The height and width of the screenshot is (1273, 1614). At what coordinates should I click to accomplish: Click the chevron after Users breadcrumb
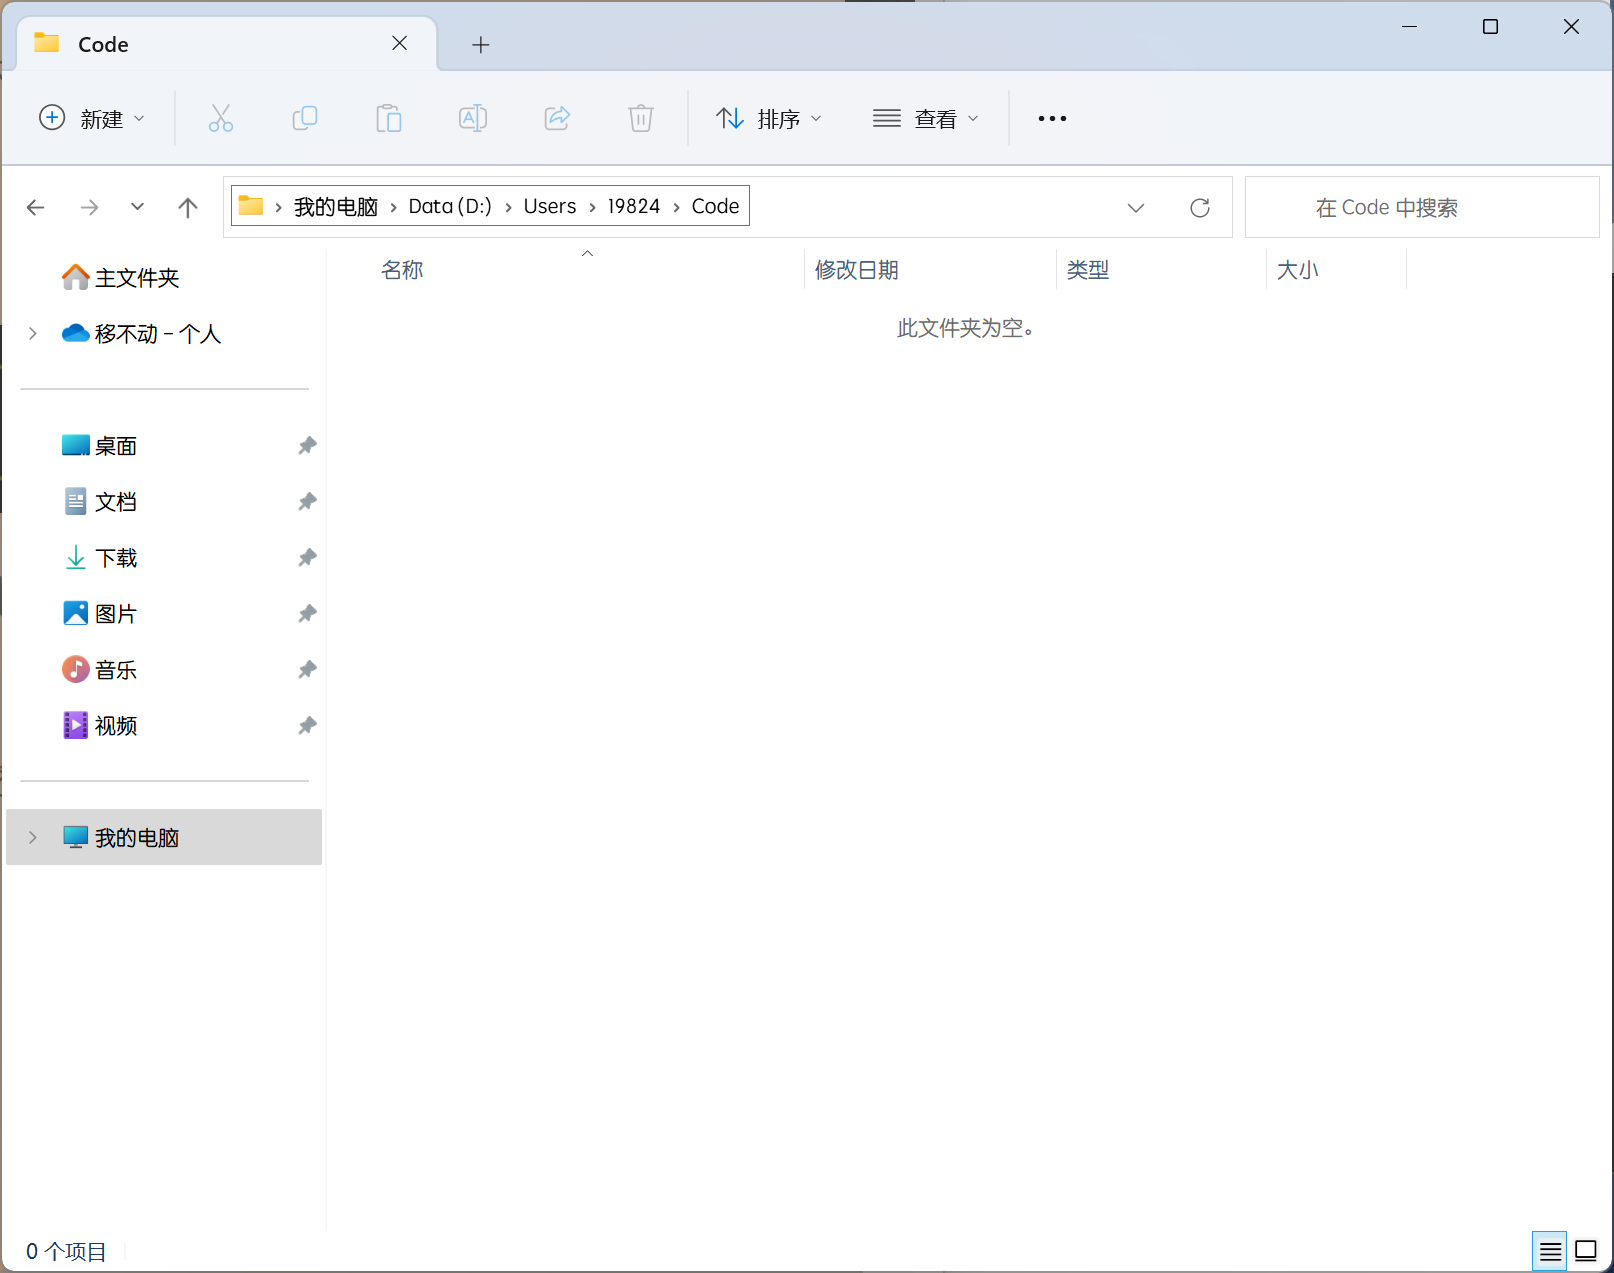pyautogui.click(x=592, y=207)
